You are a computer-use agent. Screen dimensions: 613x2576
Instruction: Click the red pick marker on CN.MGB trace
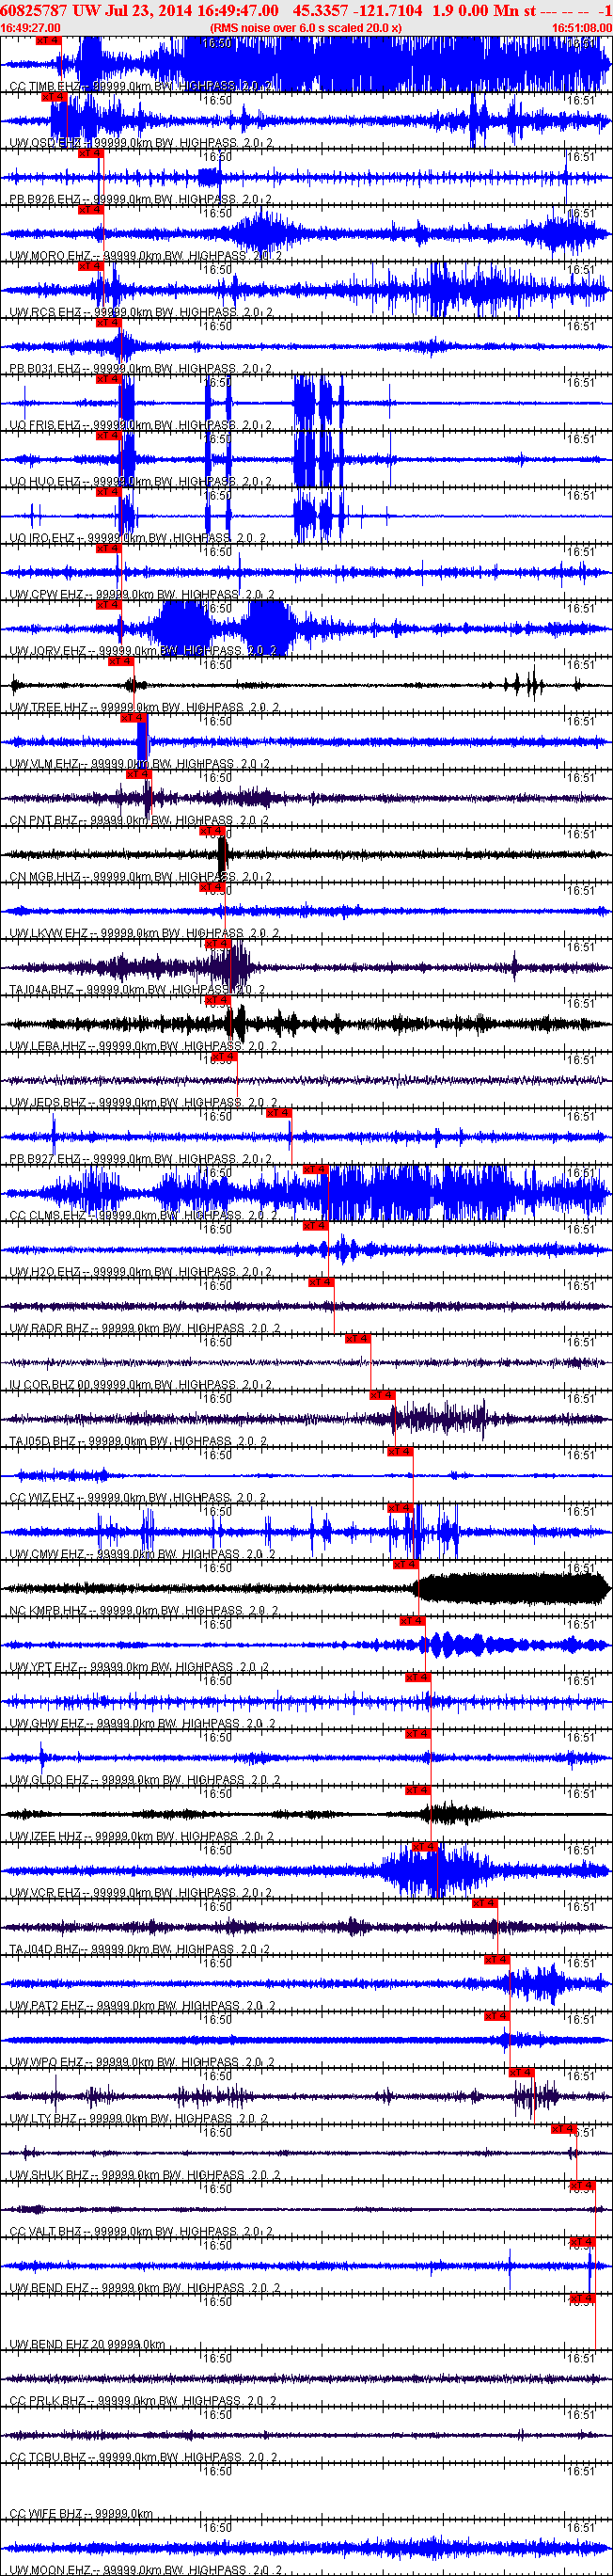pos(212,831)
